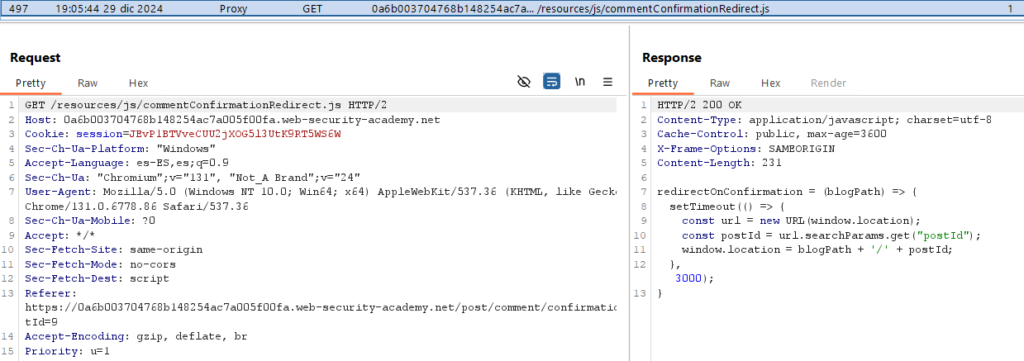1024x361 pixels.
Task: Toggle line wrapping icon in Request toolbar
Action: (551, 82)
